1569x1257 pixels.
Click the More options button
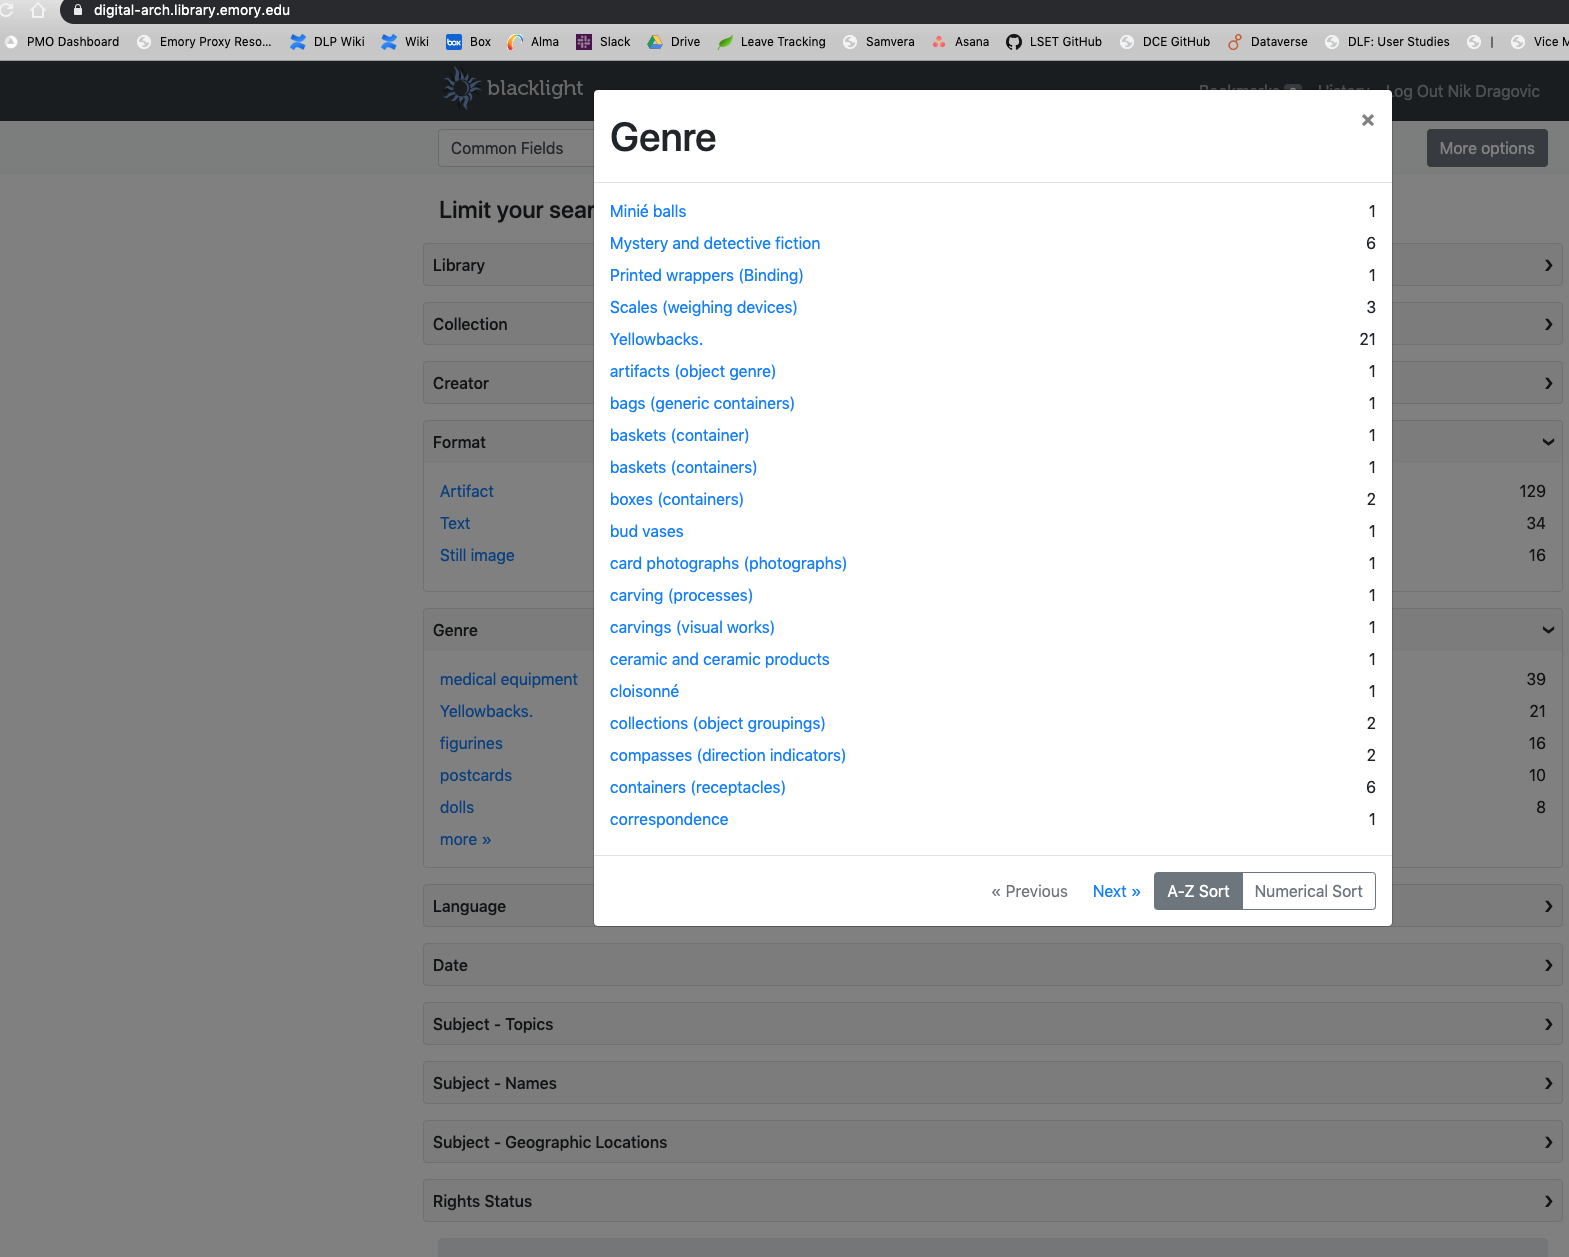tap(1487, 148)
